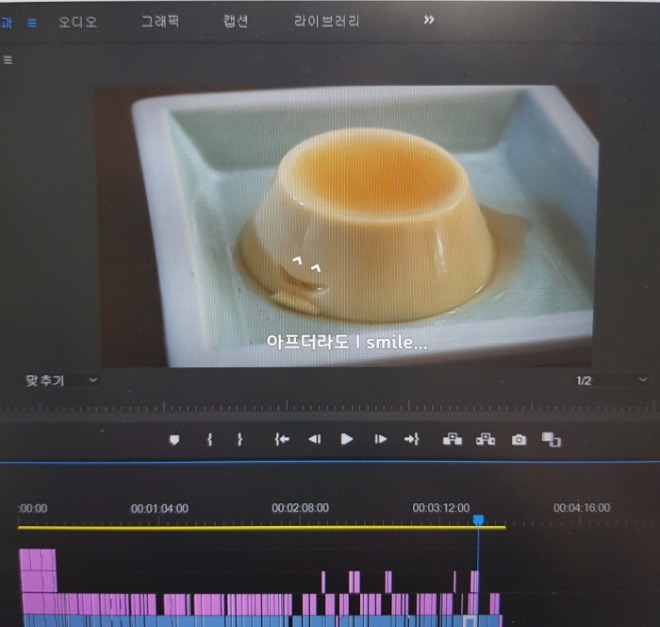Screen dimensions: 660x627
Task: Select the 라이브러리 workspace tab
Action: click(x=327, y=21)
